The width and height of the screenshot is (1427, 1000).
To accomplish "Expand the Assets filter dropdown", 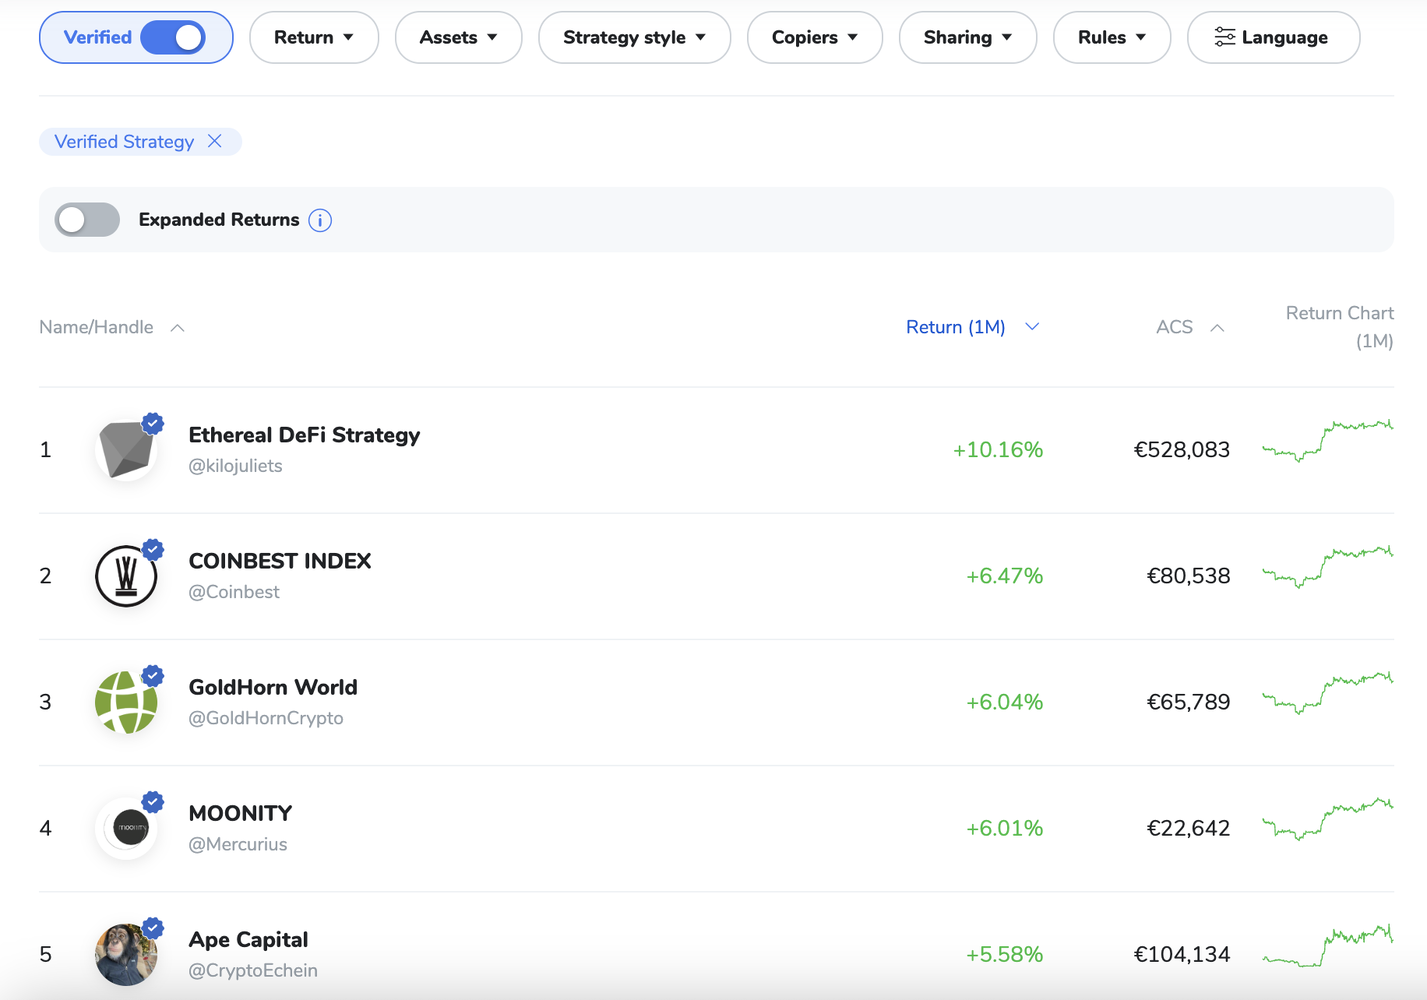I will pos(458,38).
